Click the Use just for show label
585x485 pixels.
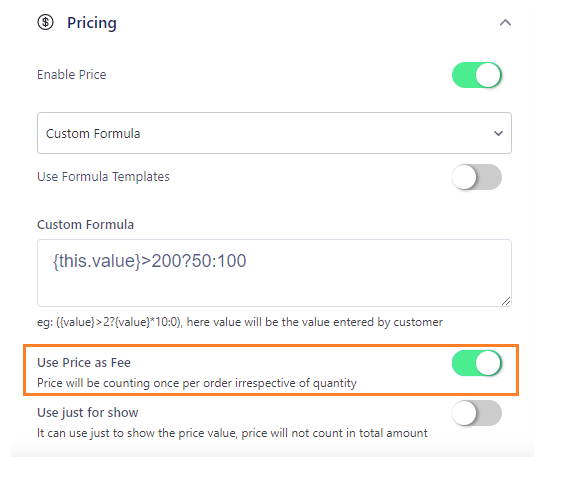(x=88, y=413)
